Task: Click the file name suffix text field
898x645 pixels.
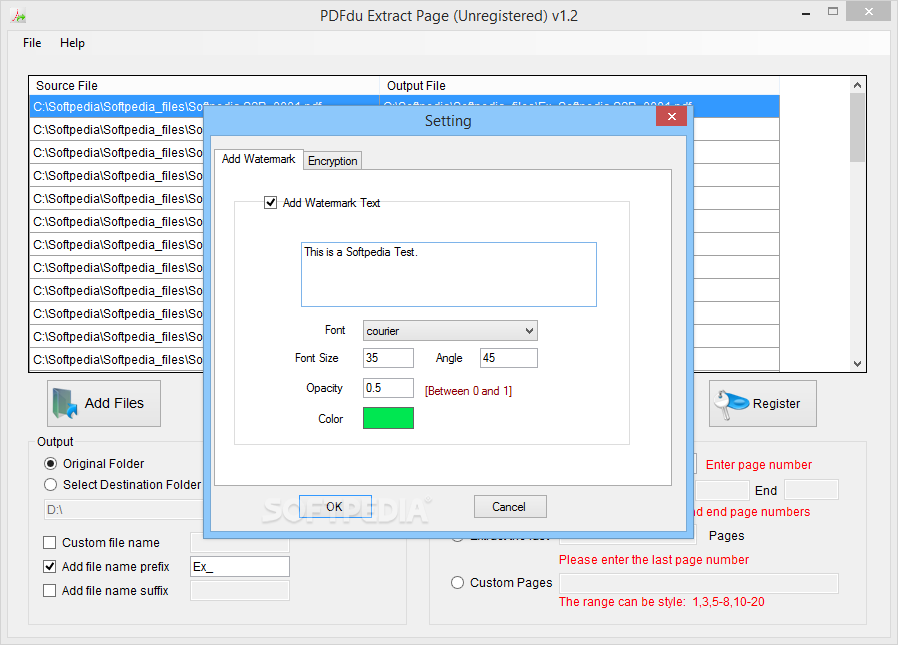Action: click(x=240, y=591)
